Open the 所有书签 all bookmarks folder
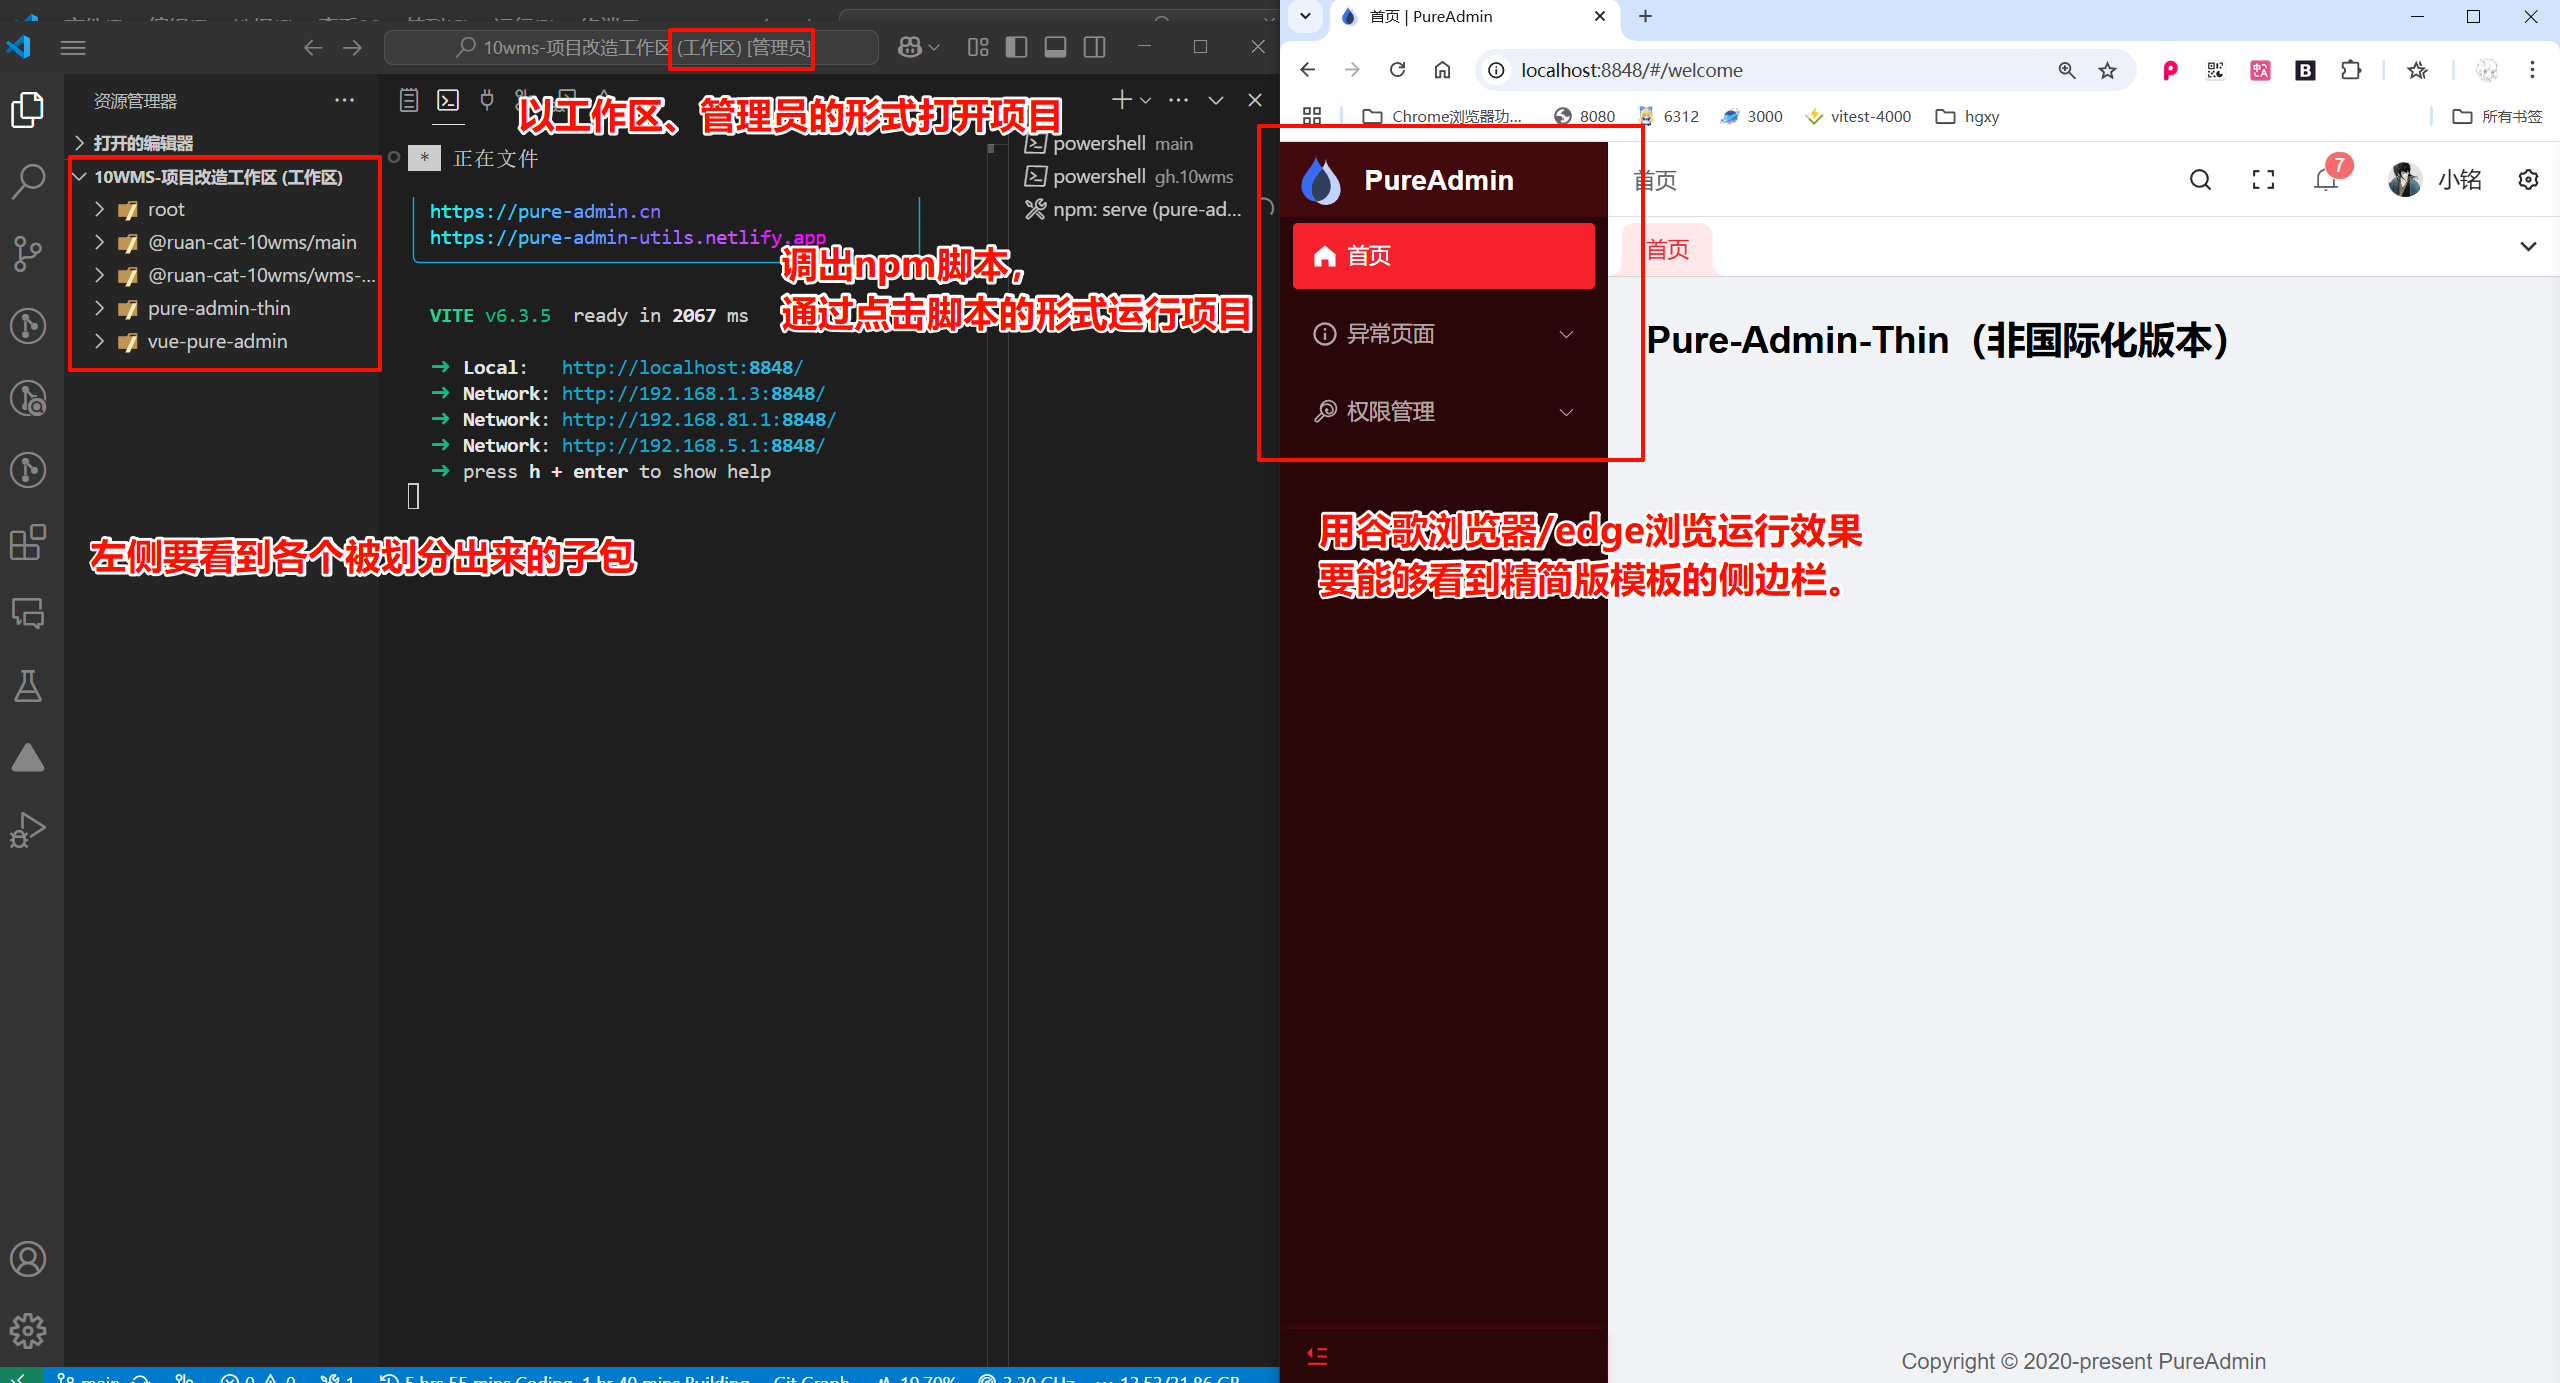Image resolution: width=2560 pixels, height=1383 pixels. (x=2497, y=117)
